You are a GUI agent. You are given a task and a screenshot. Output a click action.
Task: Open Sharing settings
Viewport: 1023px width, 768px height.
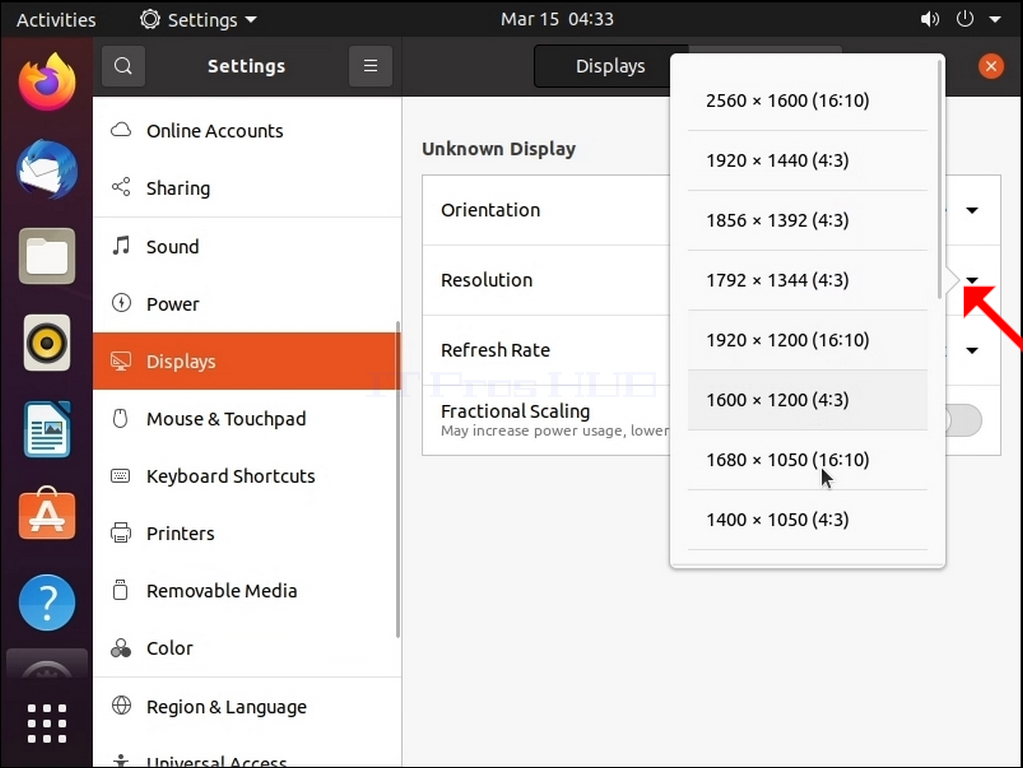(x=247, y=188)
